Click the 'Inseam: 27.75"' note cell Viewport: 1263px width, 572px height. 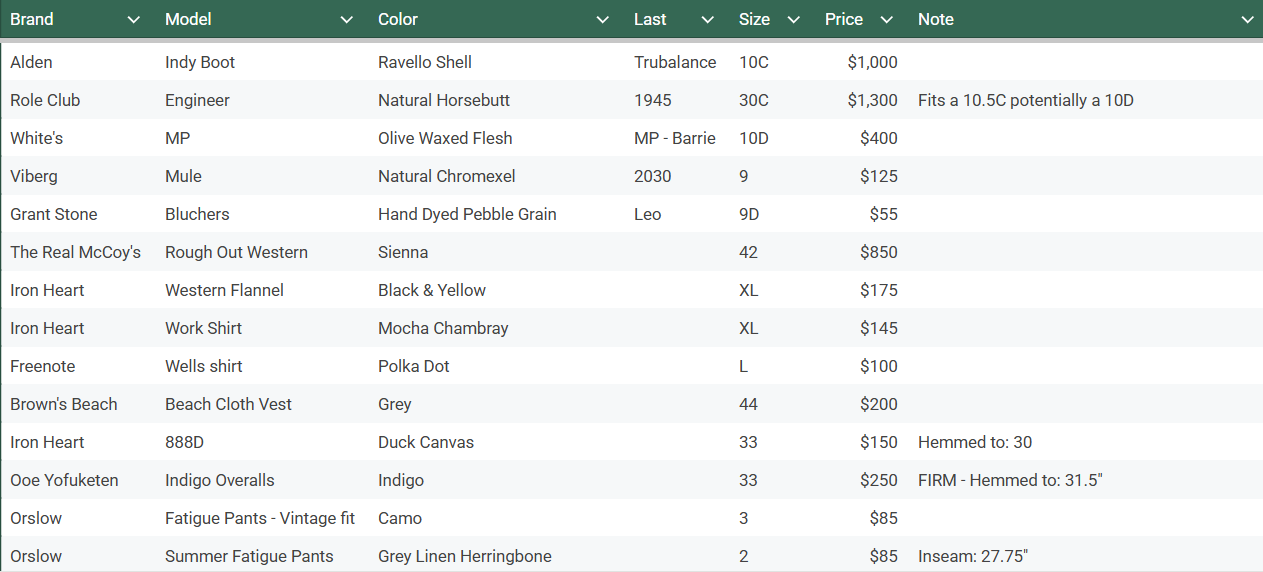[x=973, y=556]
